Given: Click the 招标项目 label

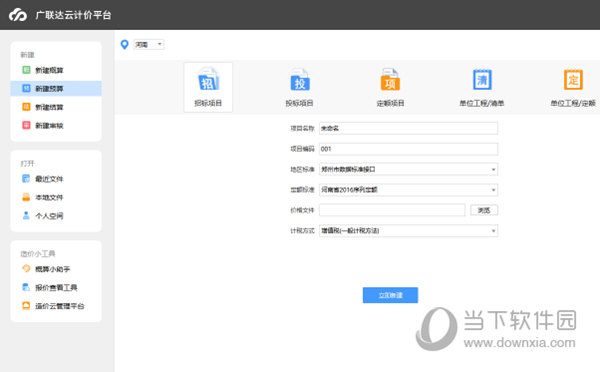Looking at the screenshot, I should point(208,103).
